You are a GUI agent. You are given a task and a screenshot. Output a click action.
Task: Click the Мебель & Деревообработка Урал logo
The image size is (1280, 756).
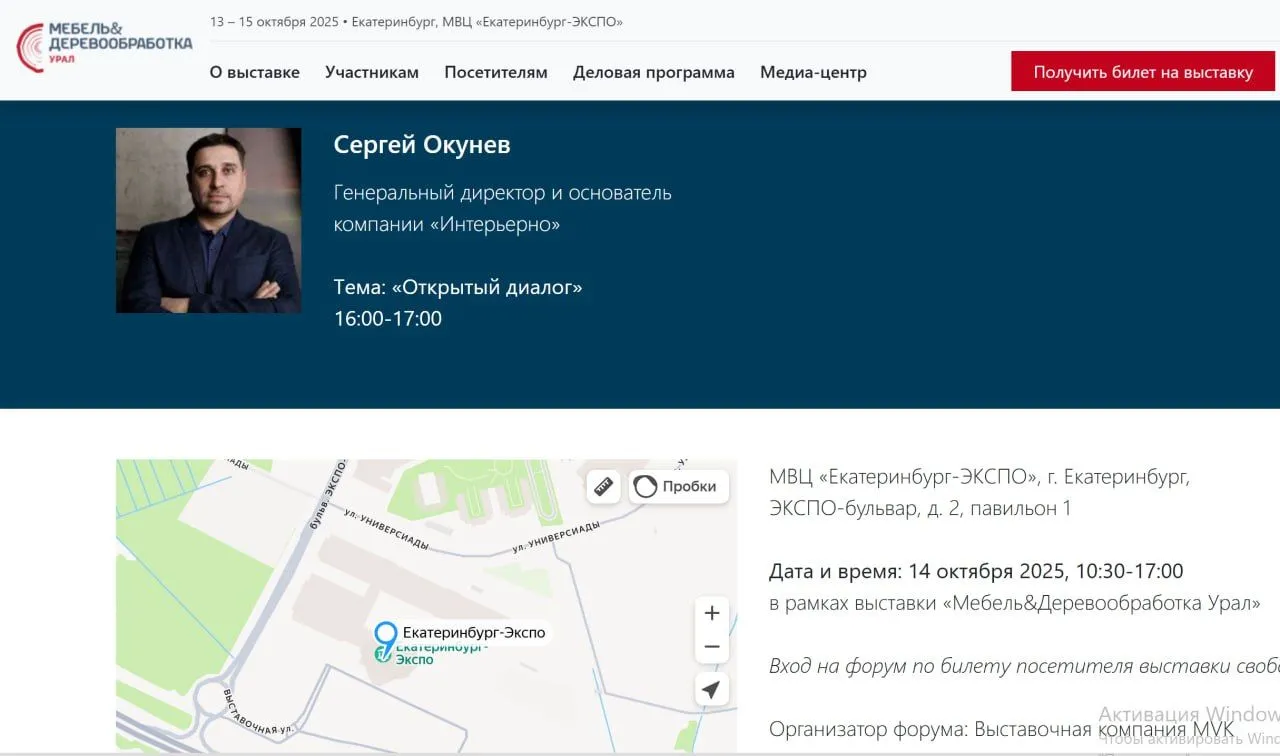(x=104, y=46)
